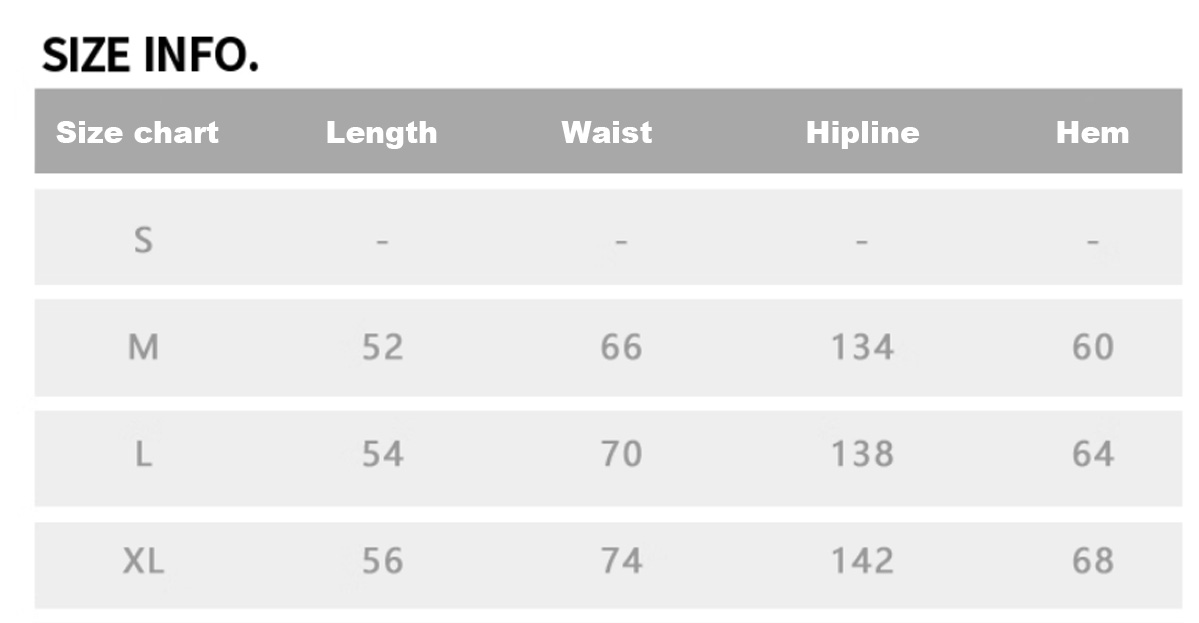Select the Hem column header
This screenshot has width=1199, height=623.
coord(1092,132)
